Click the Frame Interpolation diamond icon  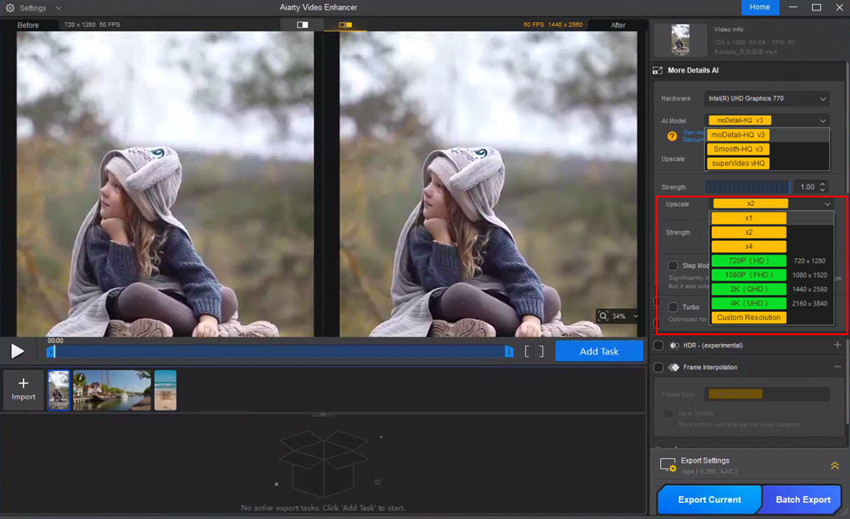tap(674, 368)
